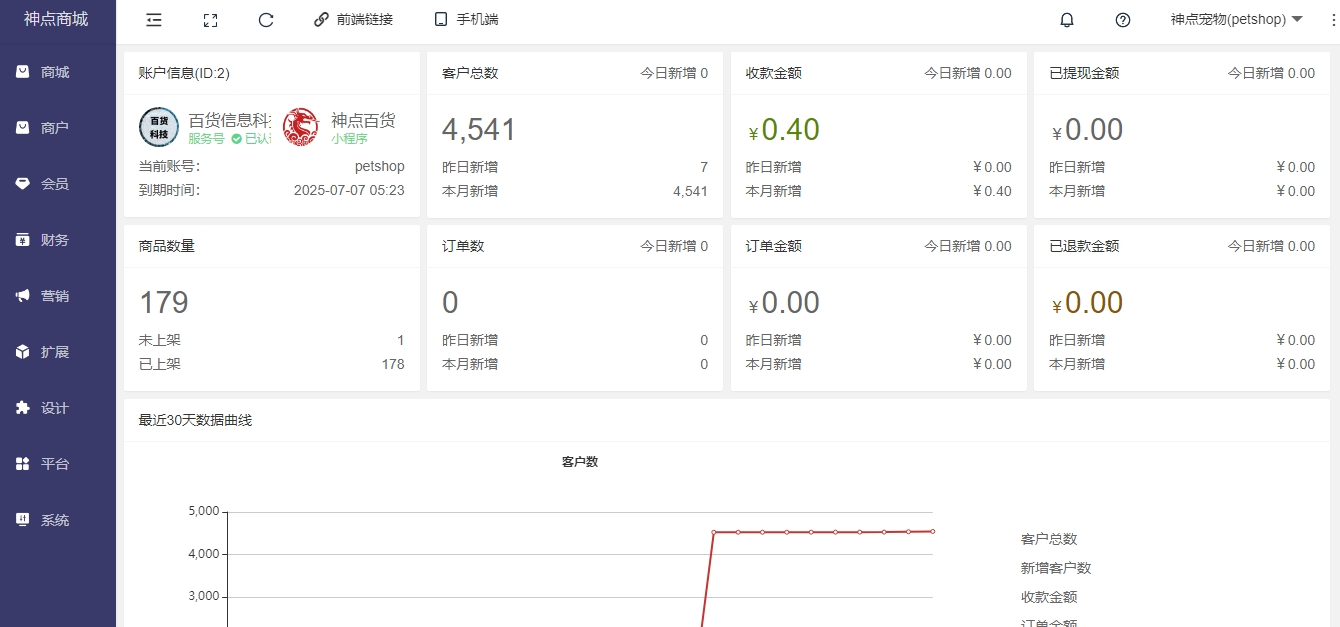Click the red dragon mini-program avatar
The width and height of the screenshot is (1340, 627).
point(302,127)
